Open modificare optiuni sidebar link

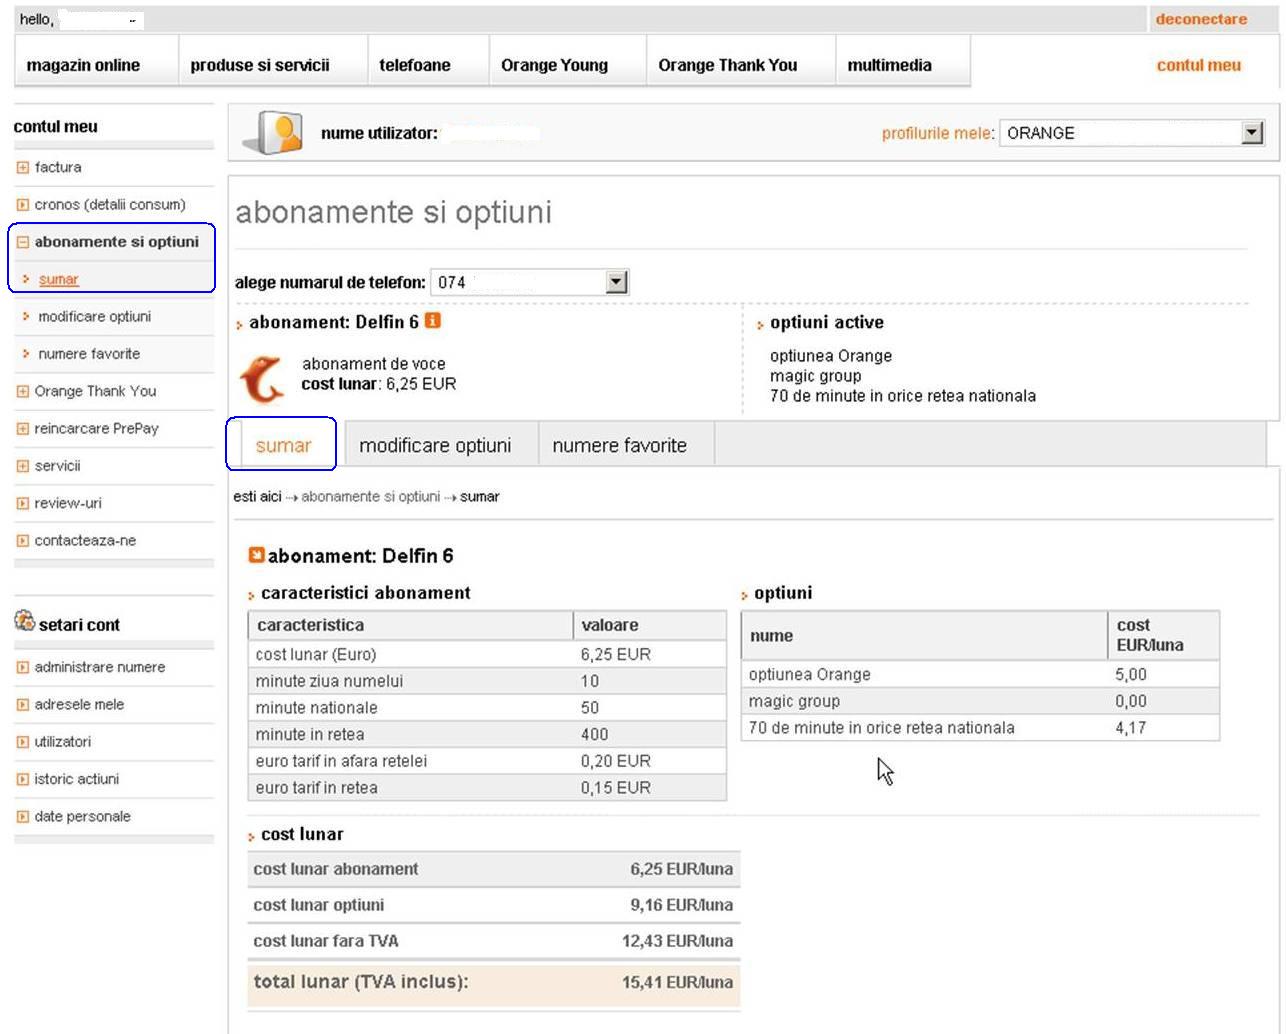(94, 317)
